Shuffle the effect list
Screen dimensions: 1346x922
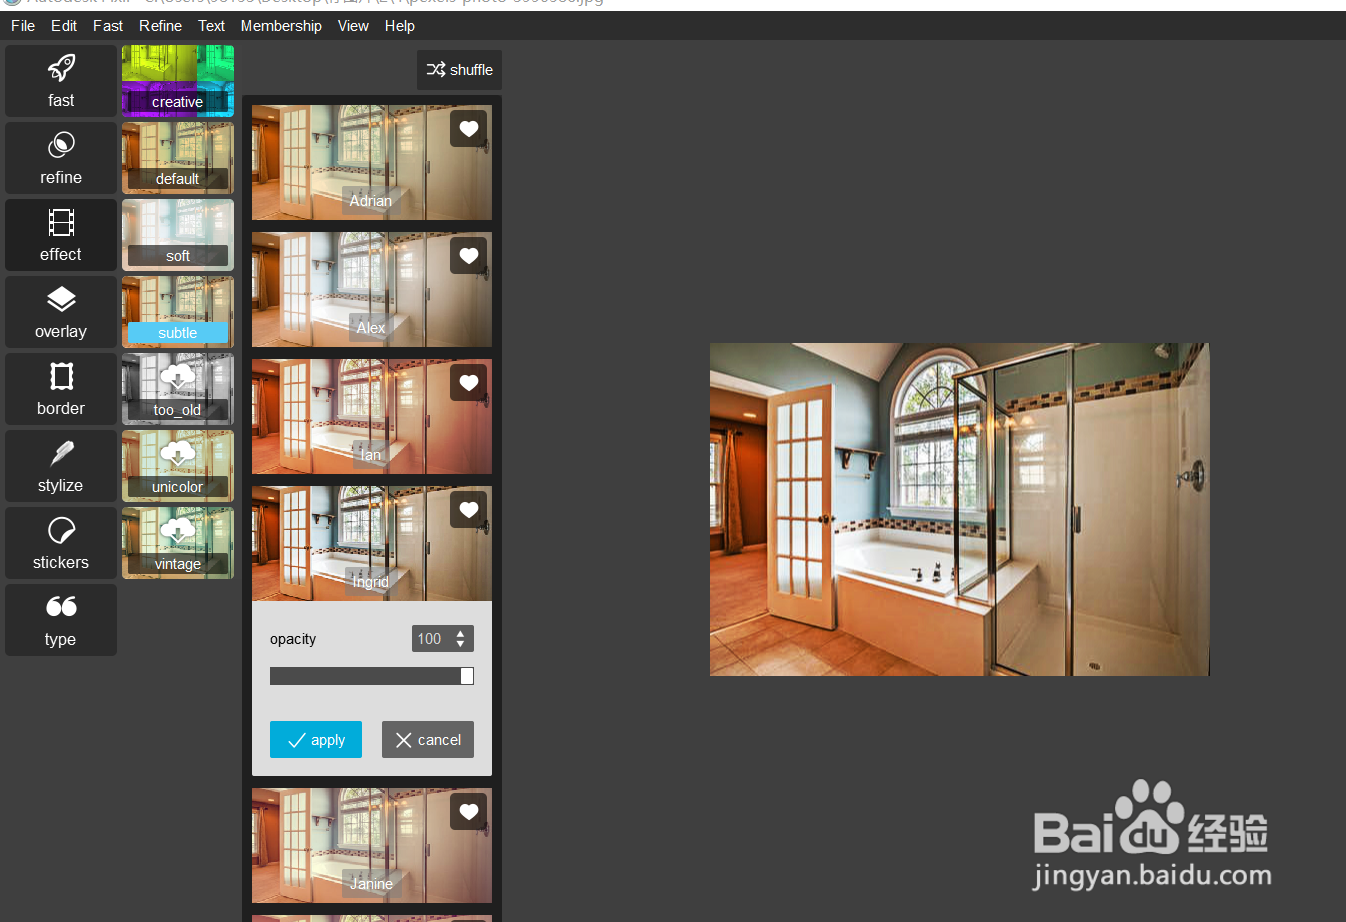click(460, 70)
